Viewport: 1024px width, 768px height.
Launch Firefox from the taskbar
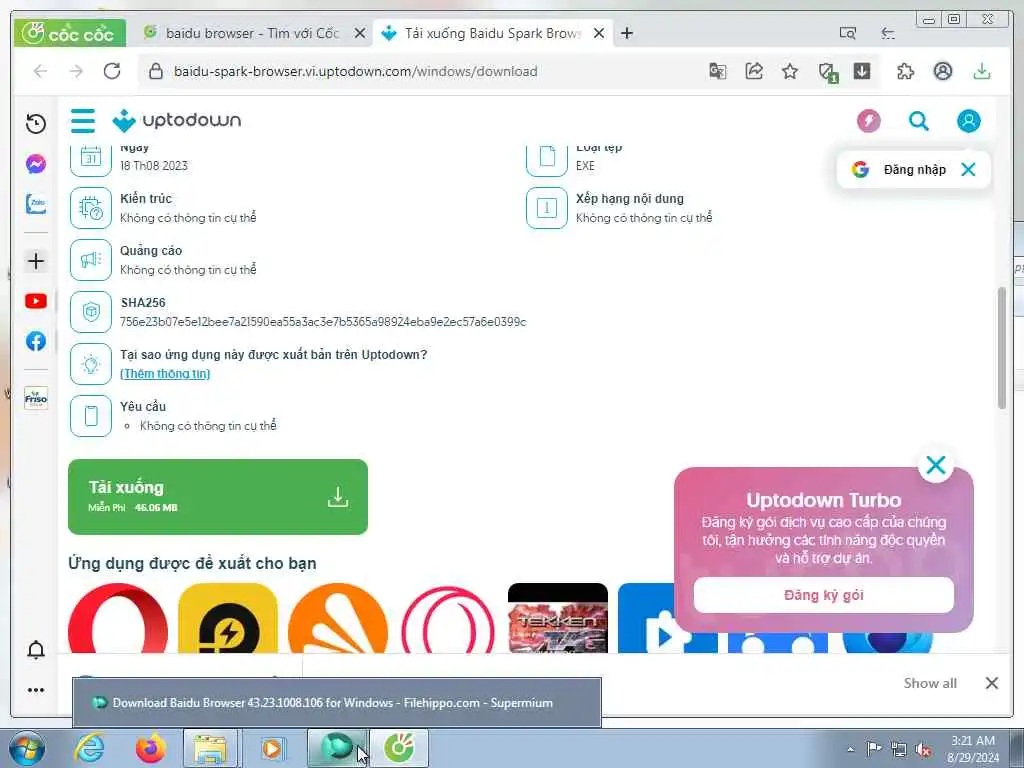click(x=151, y=749)
